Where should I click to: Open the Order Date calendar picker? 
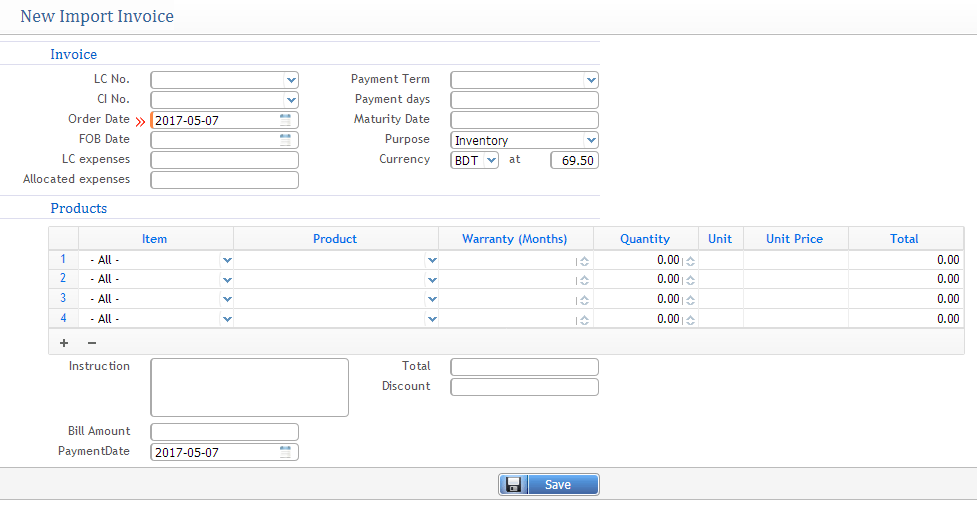tap(285, 120)
